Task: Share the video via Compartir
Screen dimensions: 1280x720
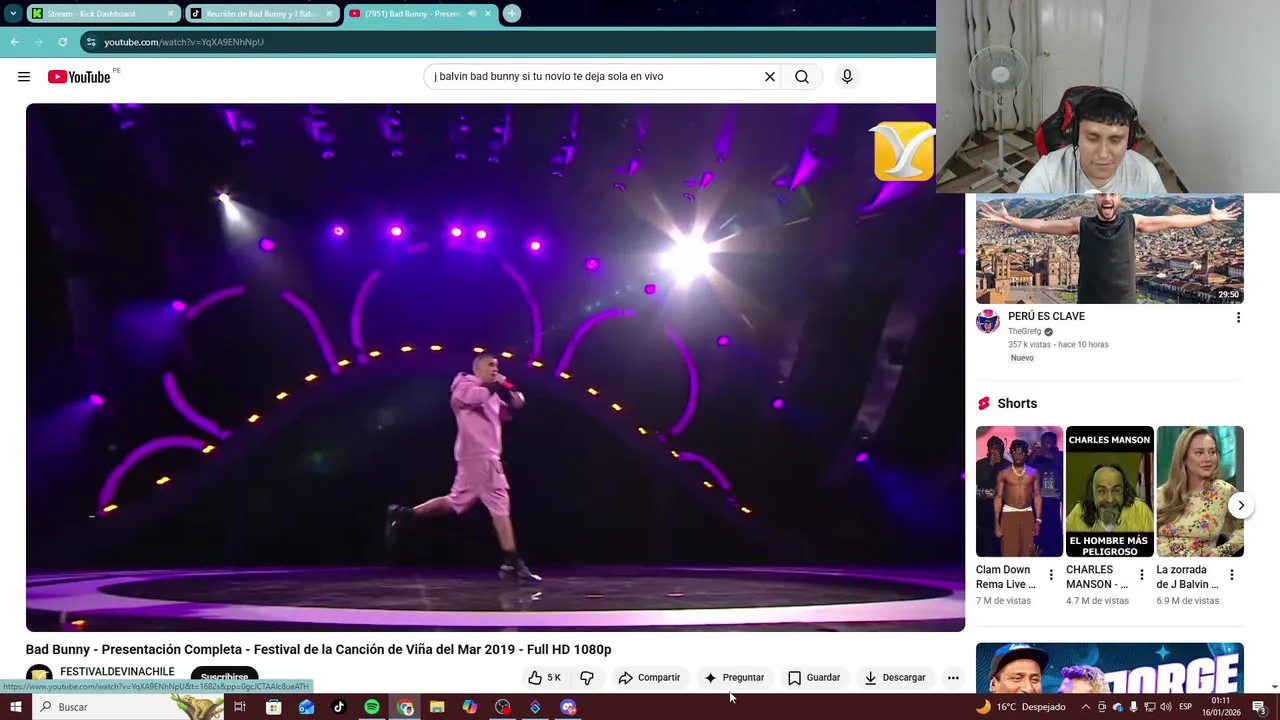Action: [649, 678]
